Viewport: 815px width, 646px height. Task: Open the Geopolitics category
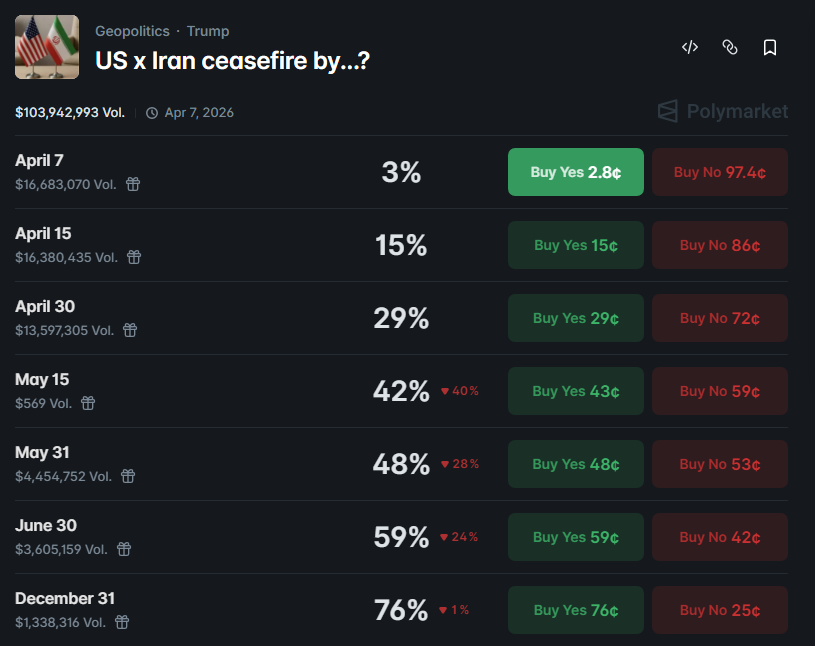(x=132, y=31)
